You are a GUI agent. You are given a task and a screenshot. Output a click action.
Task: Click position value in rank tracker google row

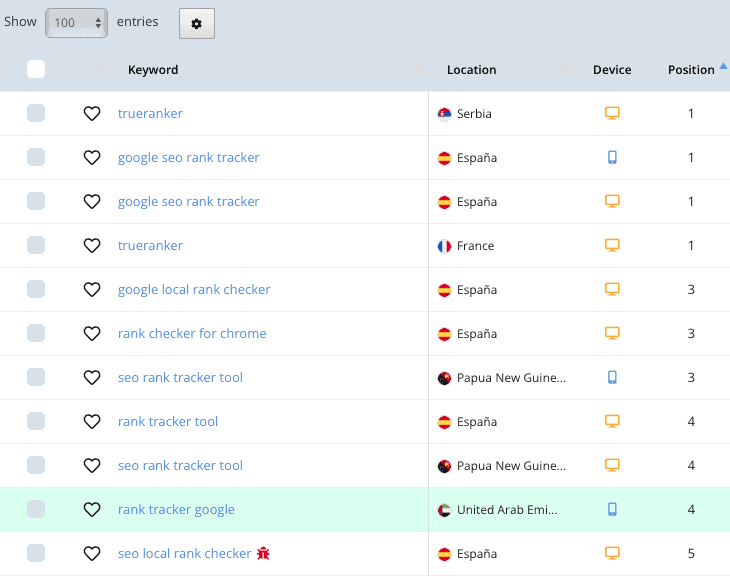(x=691, y=509)
